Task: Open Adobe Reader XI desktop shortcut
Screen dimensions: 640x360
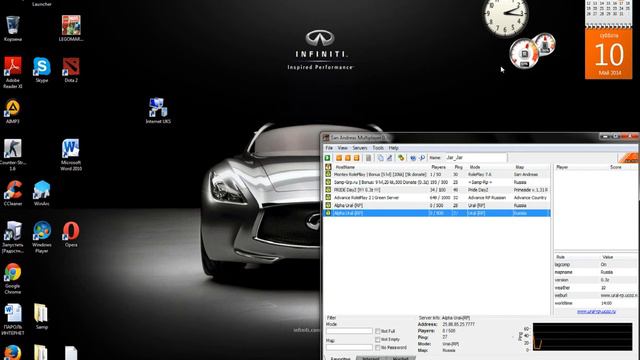Action: click(x=13, y=73)
